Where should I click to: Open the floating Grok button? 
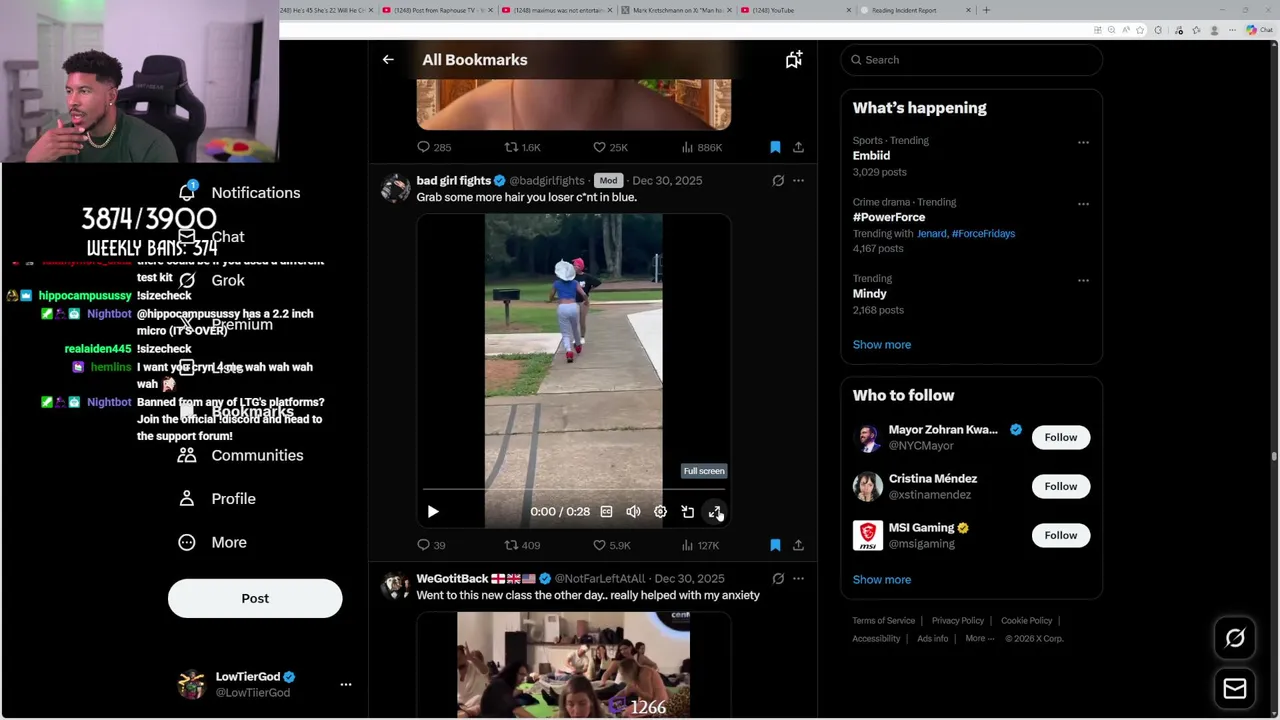[x=1235, y=638]
